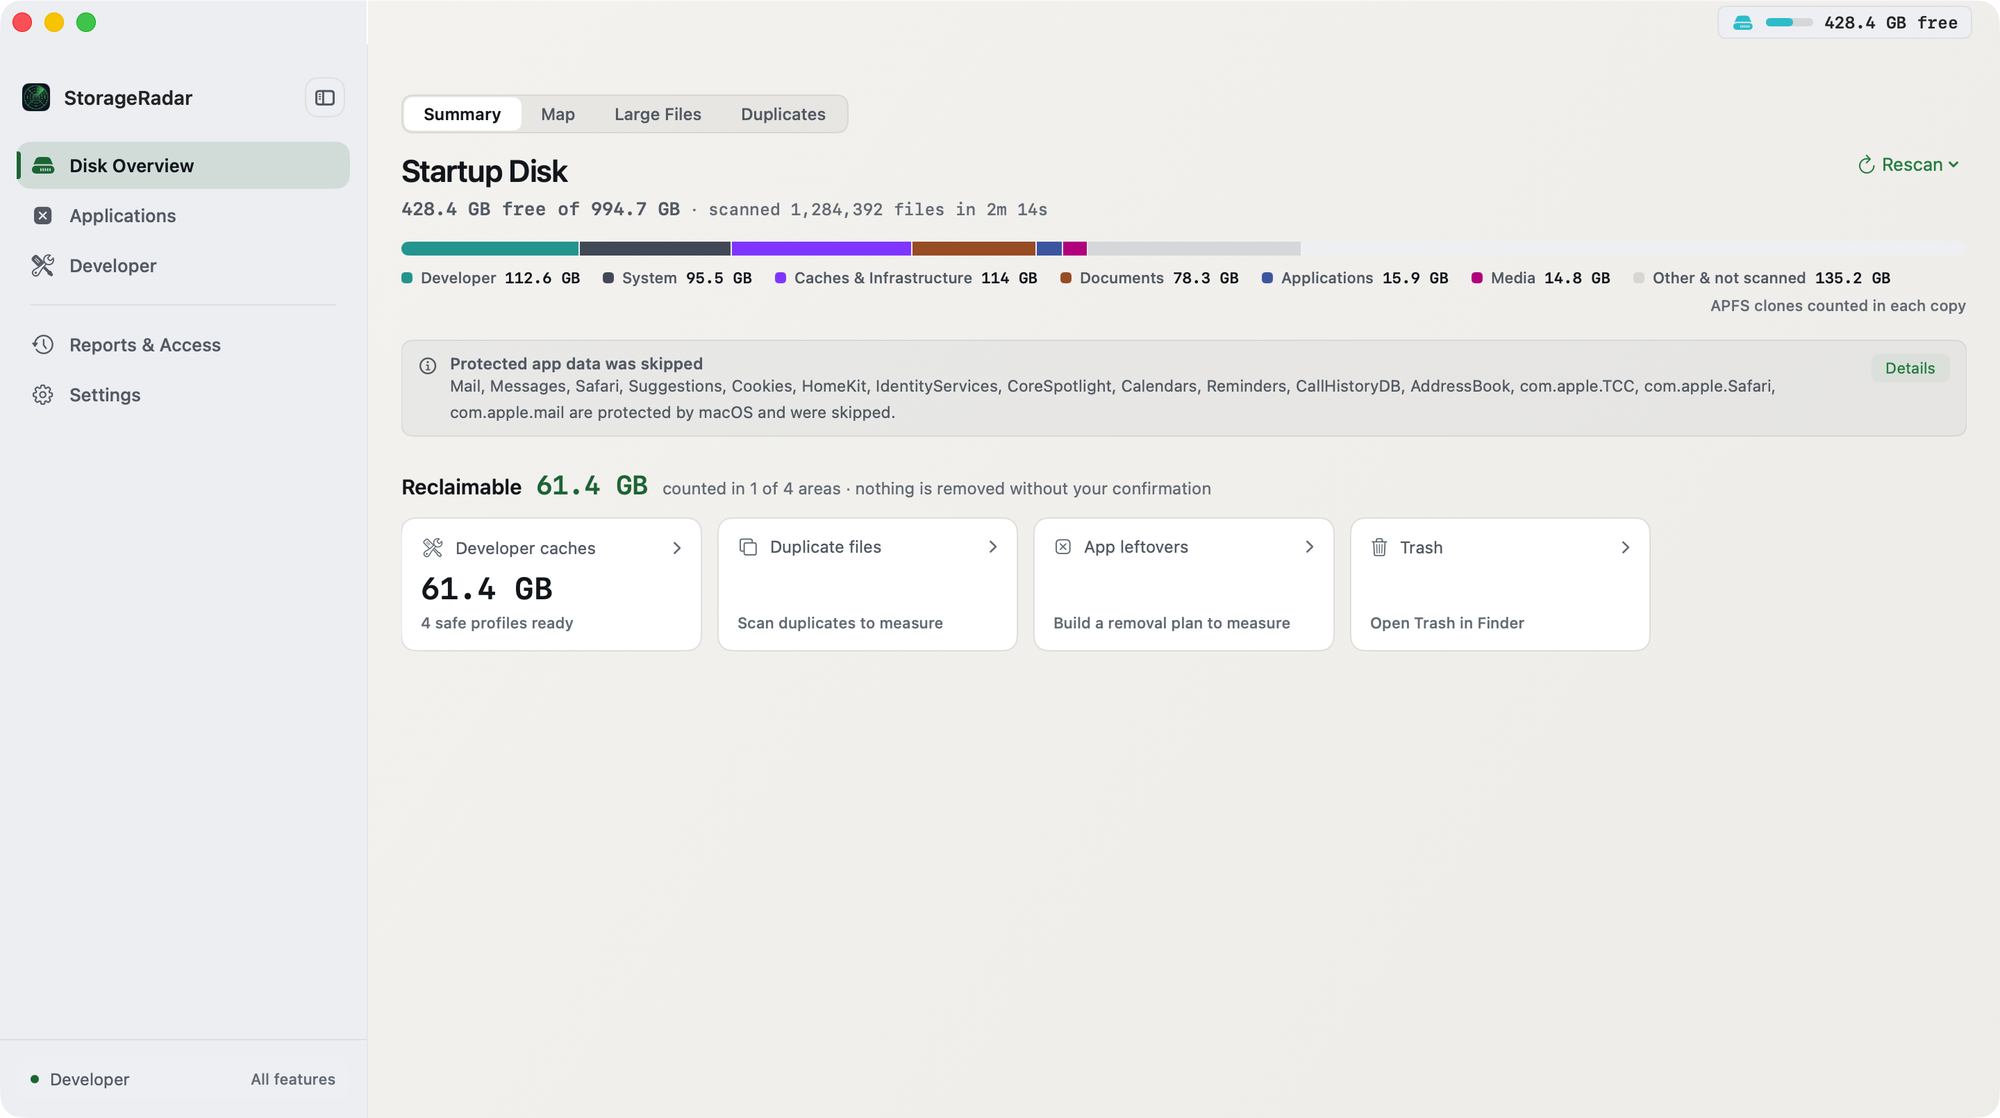Click the Developer status in sidebar footer
The image size is (2000, 1118).
pyautogui.click(x=80, y=1079)
